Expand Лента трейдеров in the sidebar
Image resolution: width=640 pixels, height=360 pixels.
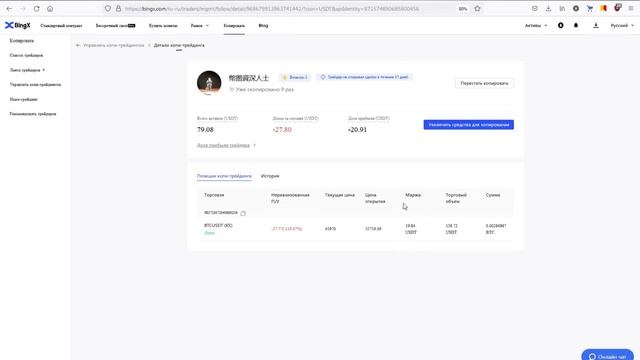tap(27, 70)
